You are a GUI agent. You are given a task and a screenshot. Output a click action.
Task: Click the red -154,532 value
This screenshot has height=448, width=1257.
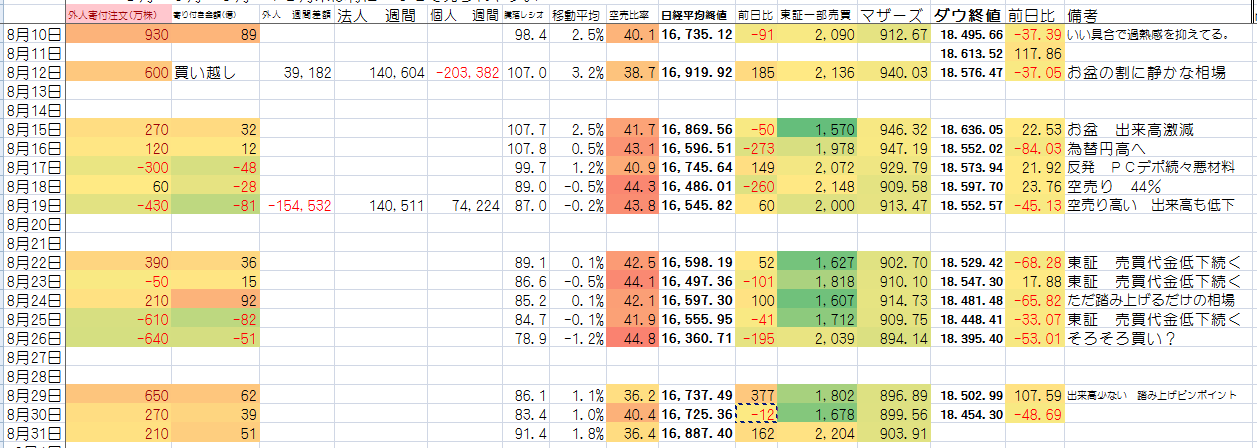298,206
